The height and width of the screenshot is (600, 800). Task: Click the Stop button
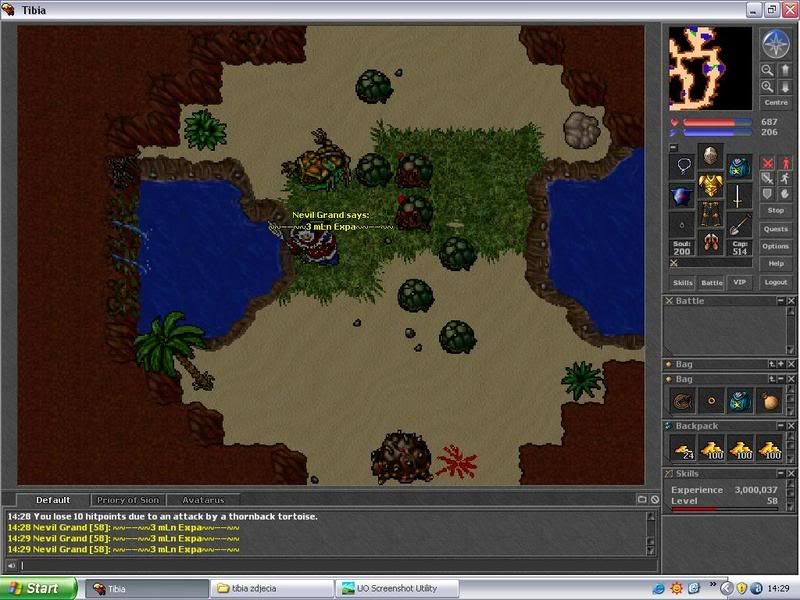[776, 210]
